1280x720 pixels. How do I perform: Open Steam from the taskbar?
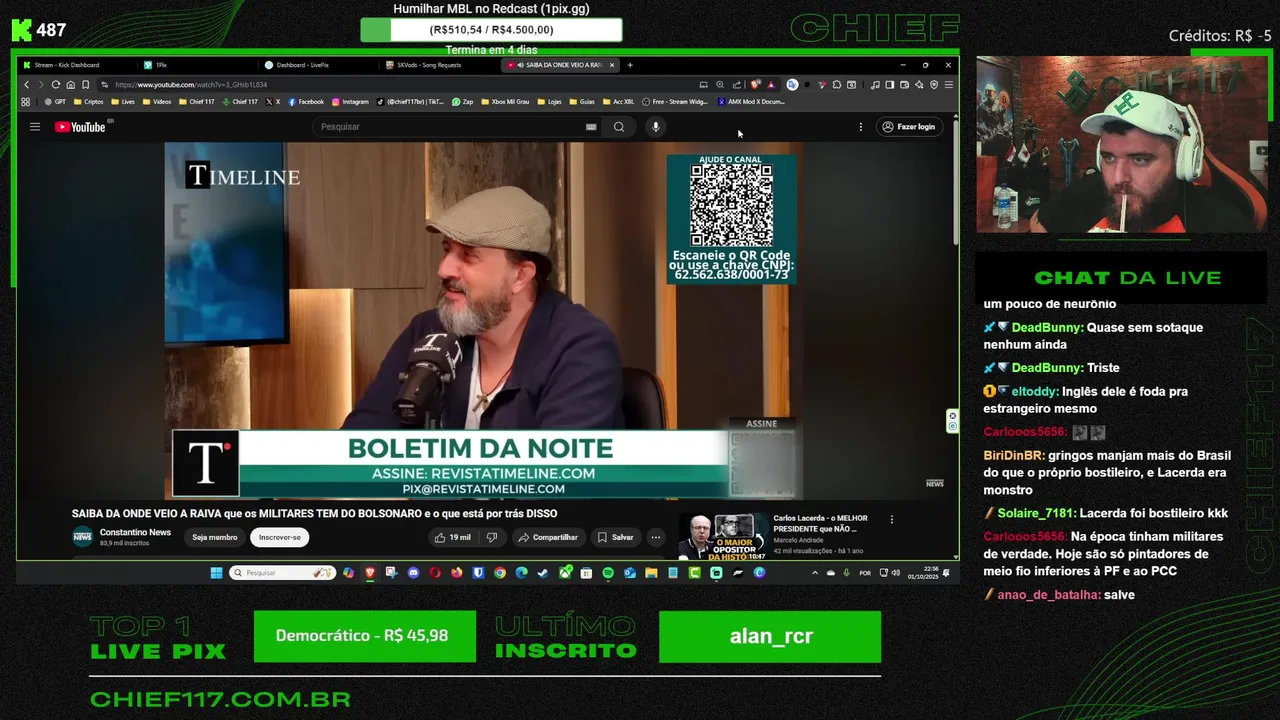543,573
